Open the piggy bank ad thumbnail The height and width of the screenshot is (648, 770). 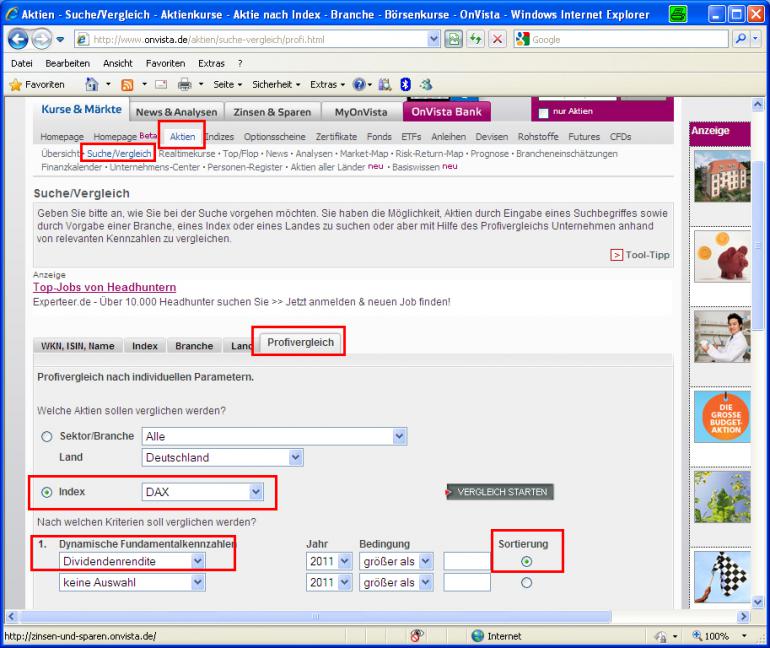(x=722, y=256)
